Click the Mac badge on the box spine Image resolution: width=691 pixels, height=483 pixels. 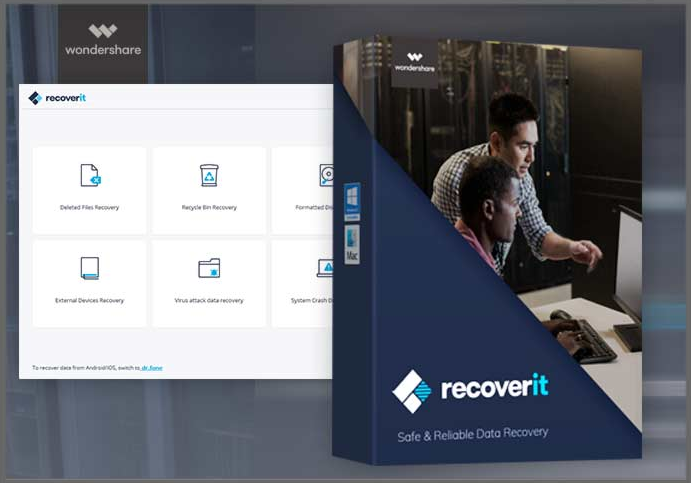352,245
